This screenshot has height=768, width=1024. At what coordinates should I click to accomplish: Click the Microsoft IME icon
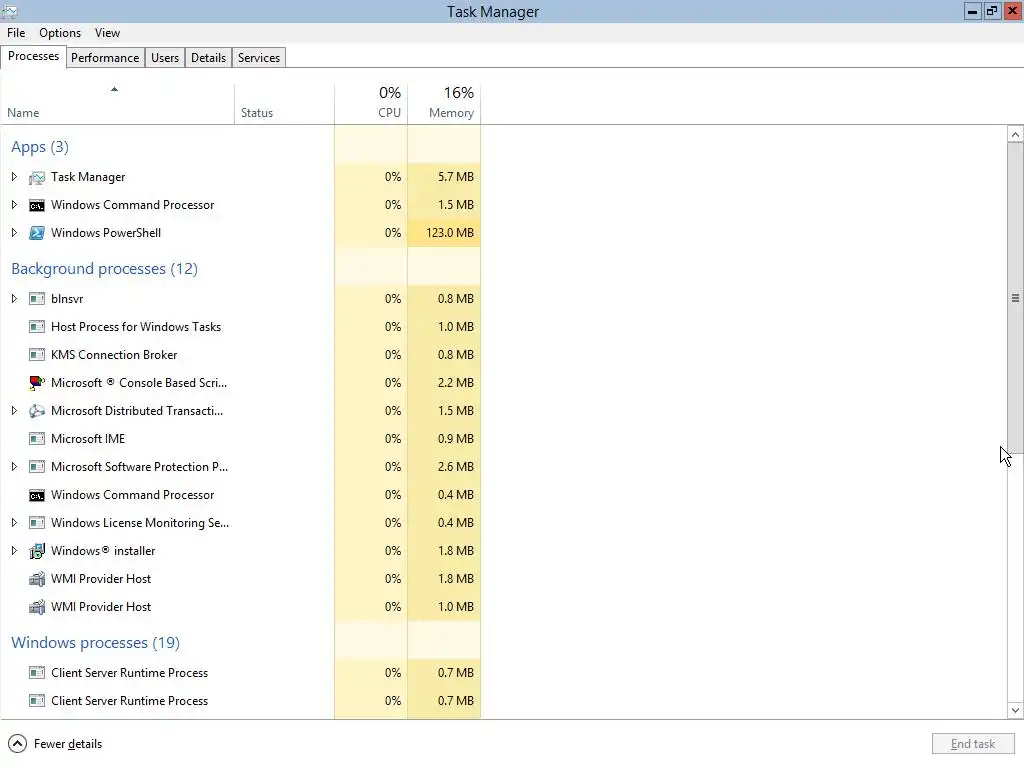point(37,440)
